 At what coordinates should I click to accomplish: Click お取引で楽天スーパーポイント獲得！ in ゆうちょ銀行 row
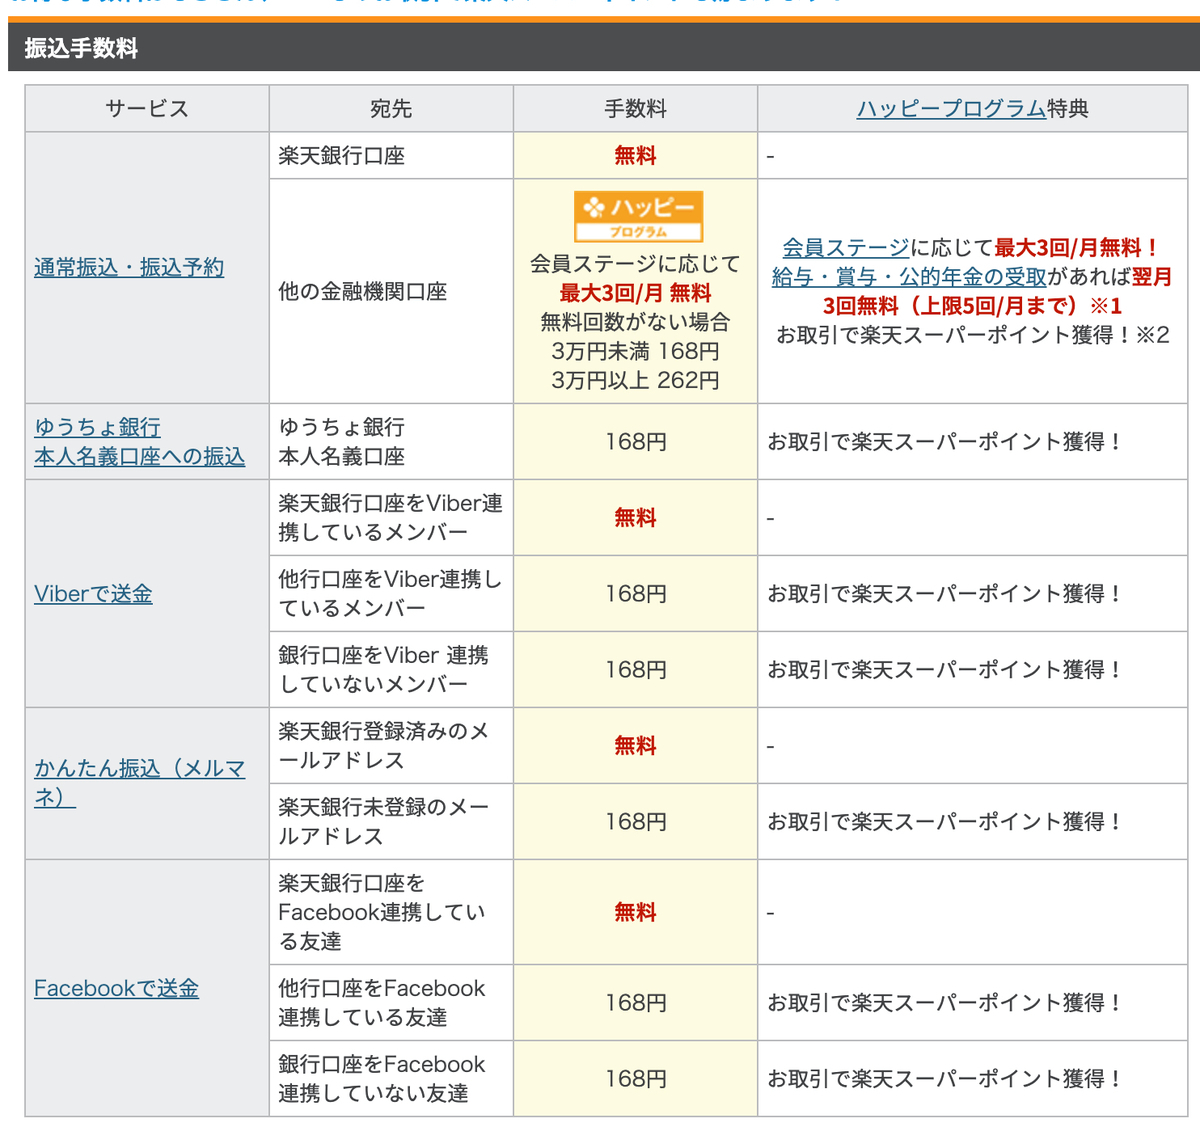[x=945, y=442]
